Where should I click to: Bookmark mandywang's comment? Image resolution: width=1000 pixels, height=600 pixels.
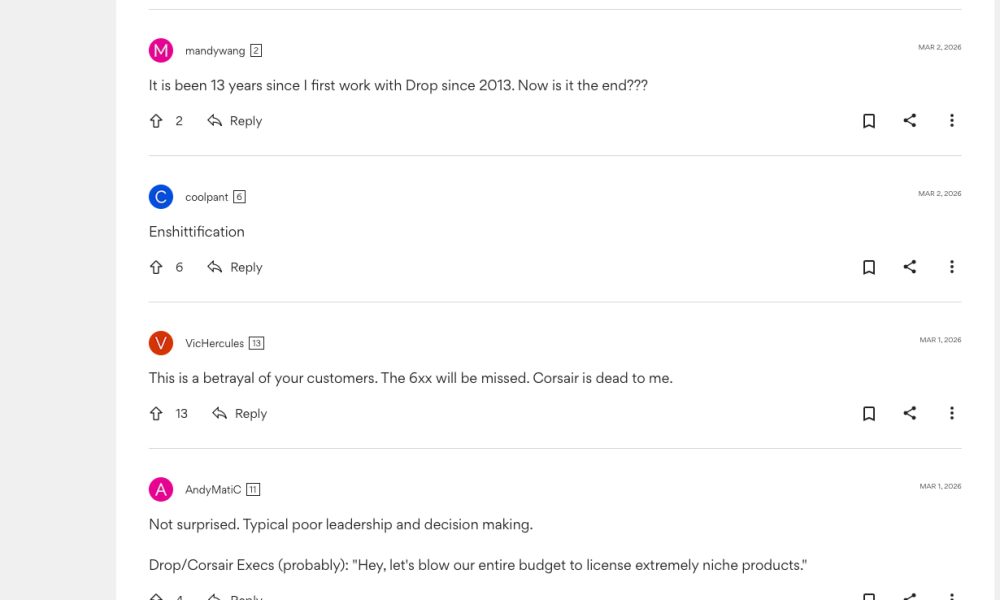(869, 121)
